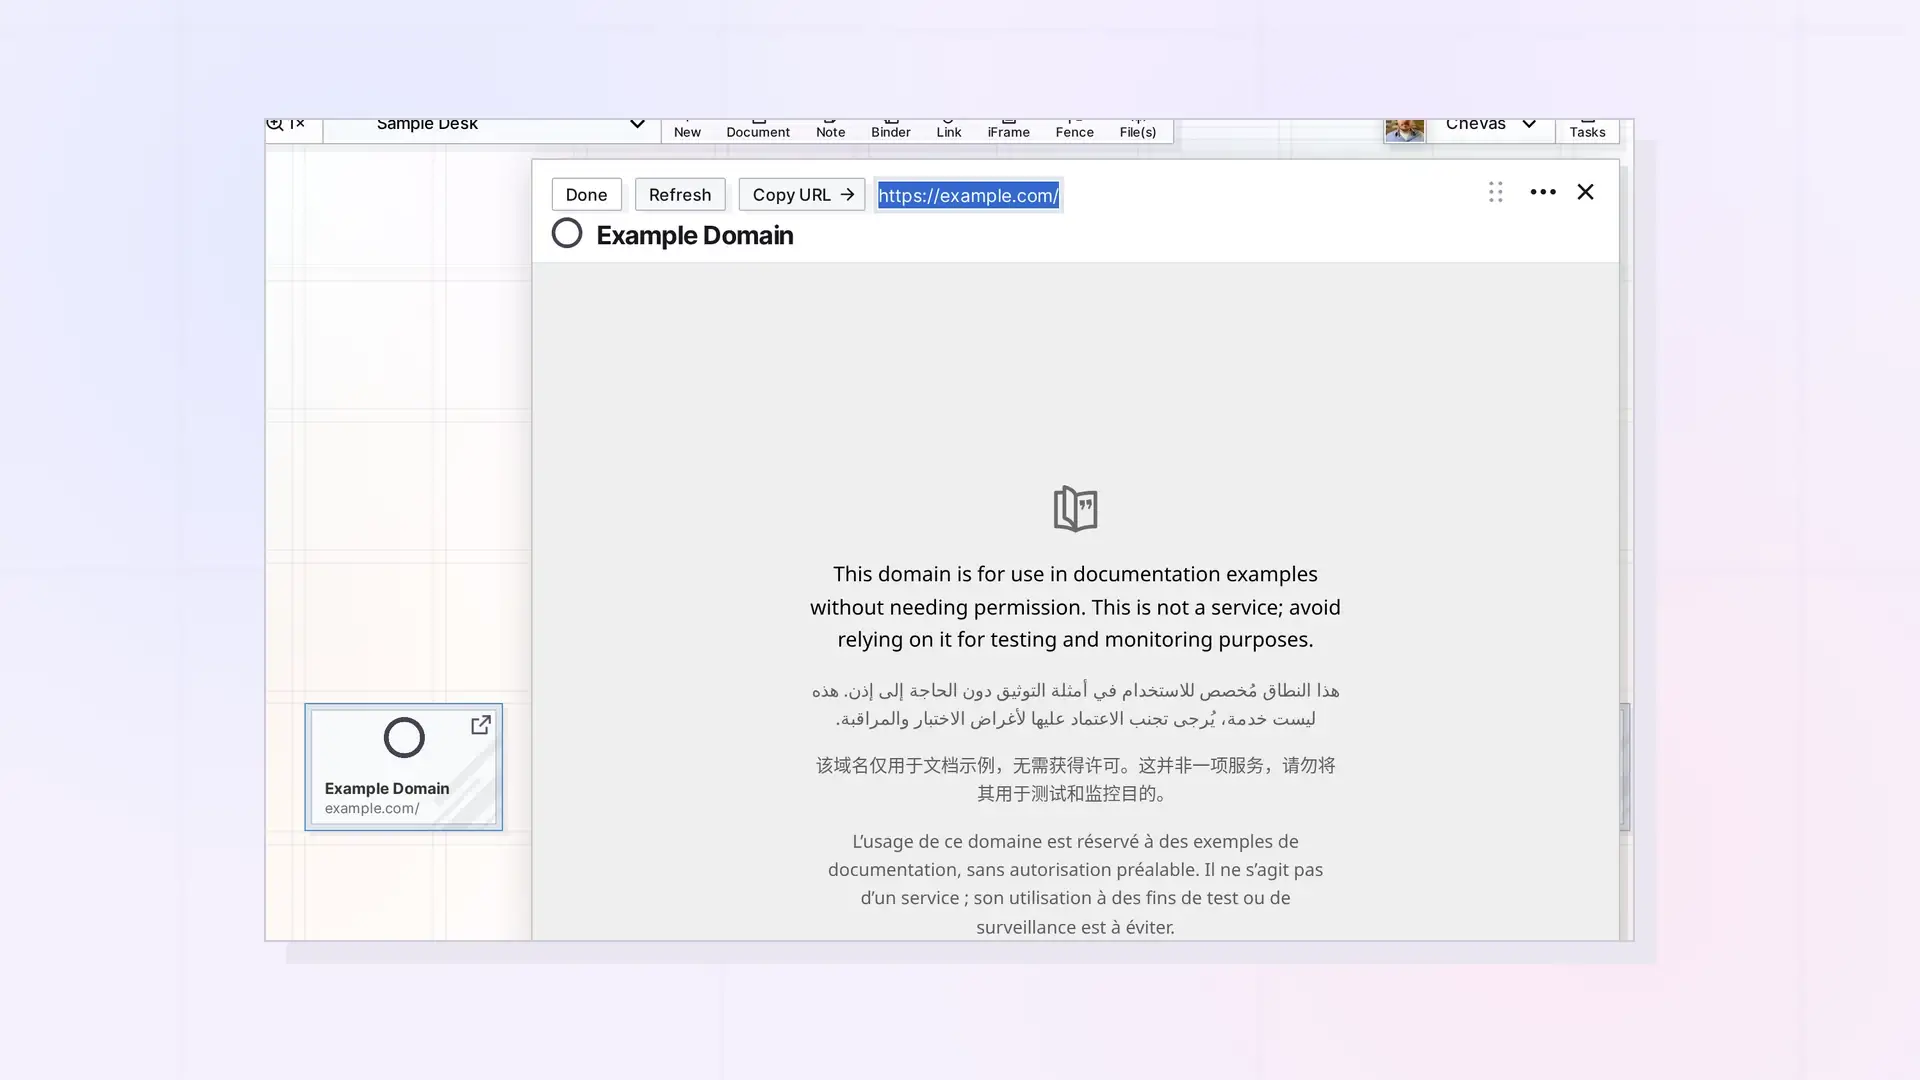Click the Example Domain panel title
This screenshot has width=1920, height=1080.
coord(695,235)
